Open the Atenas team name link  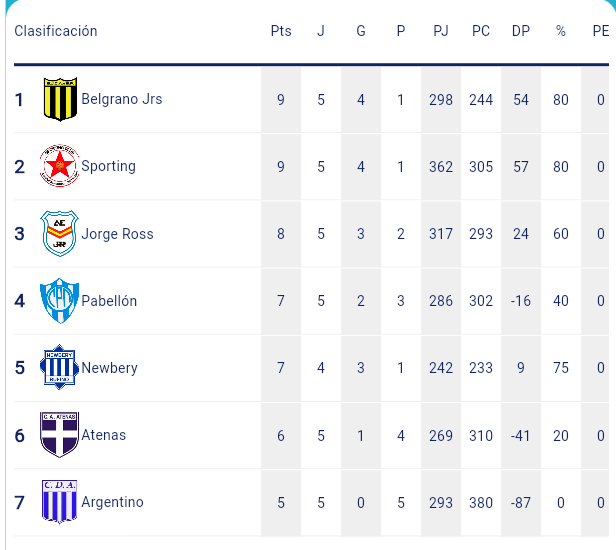click(x=104, y=435)
